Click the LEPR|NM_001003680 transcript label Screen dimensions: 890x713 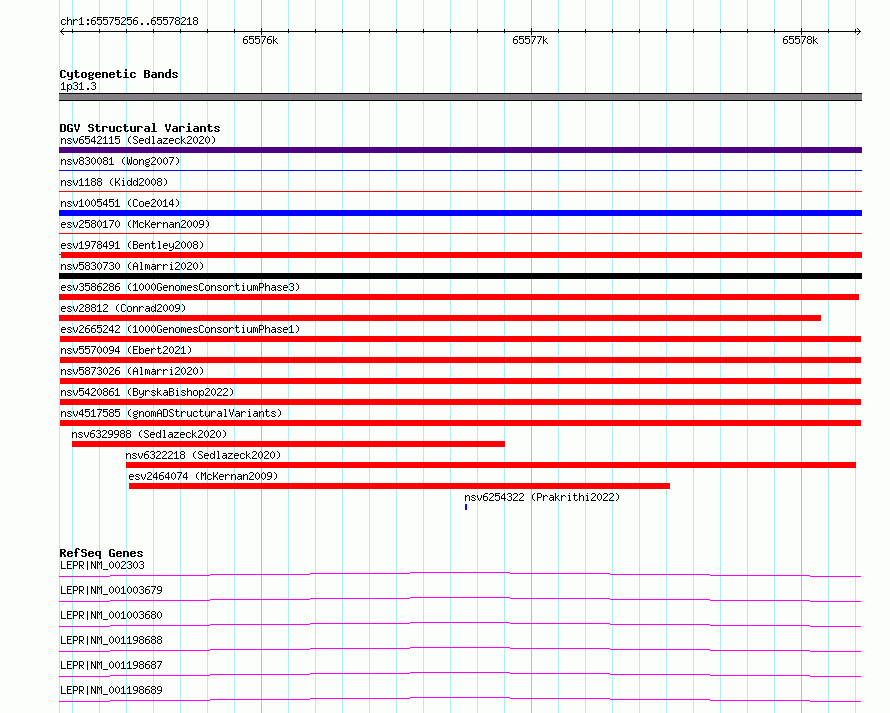pyautogui.click(x=111, y=615)
